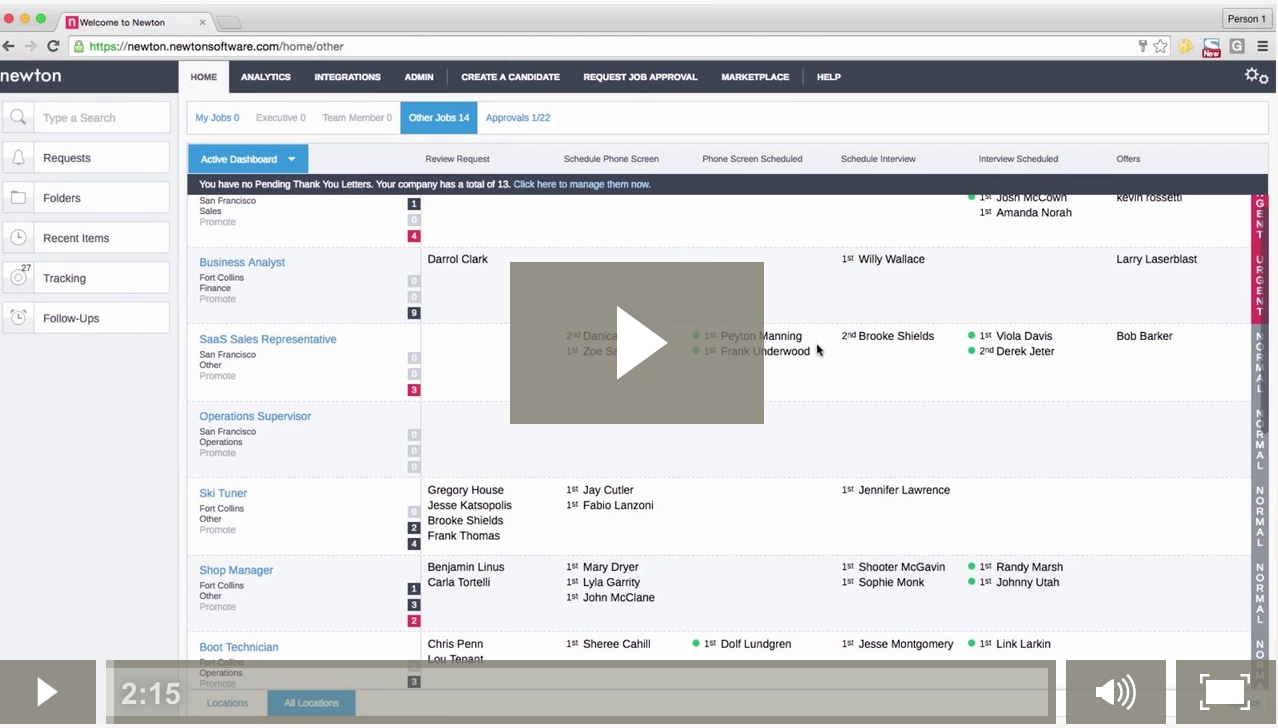
Task: Open settings via the gears icon
Action: (1256, 76)
